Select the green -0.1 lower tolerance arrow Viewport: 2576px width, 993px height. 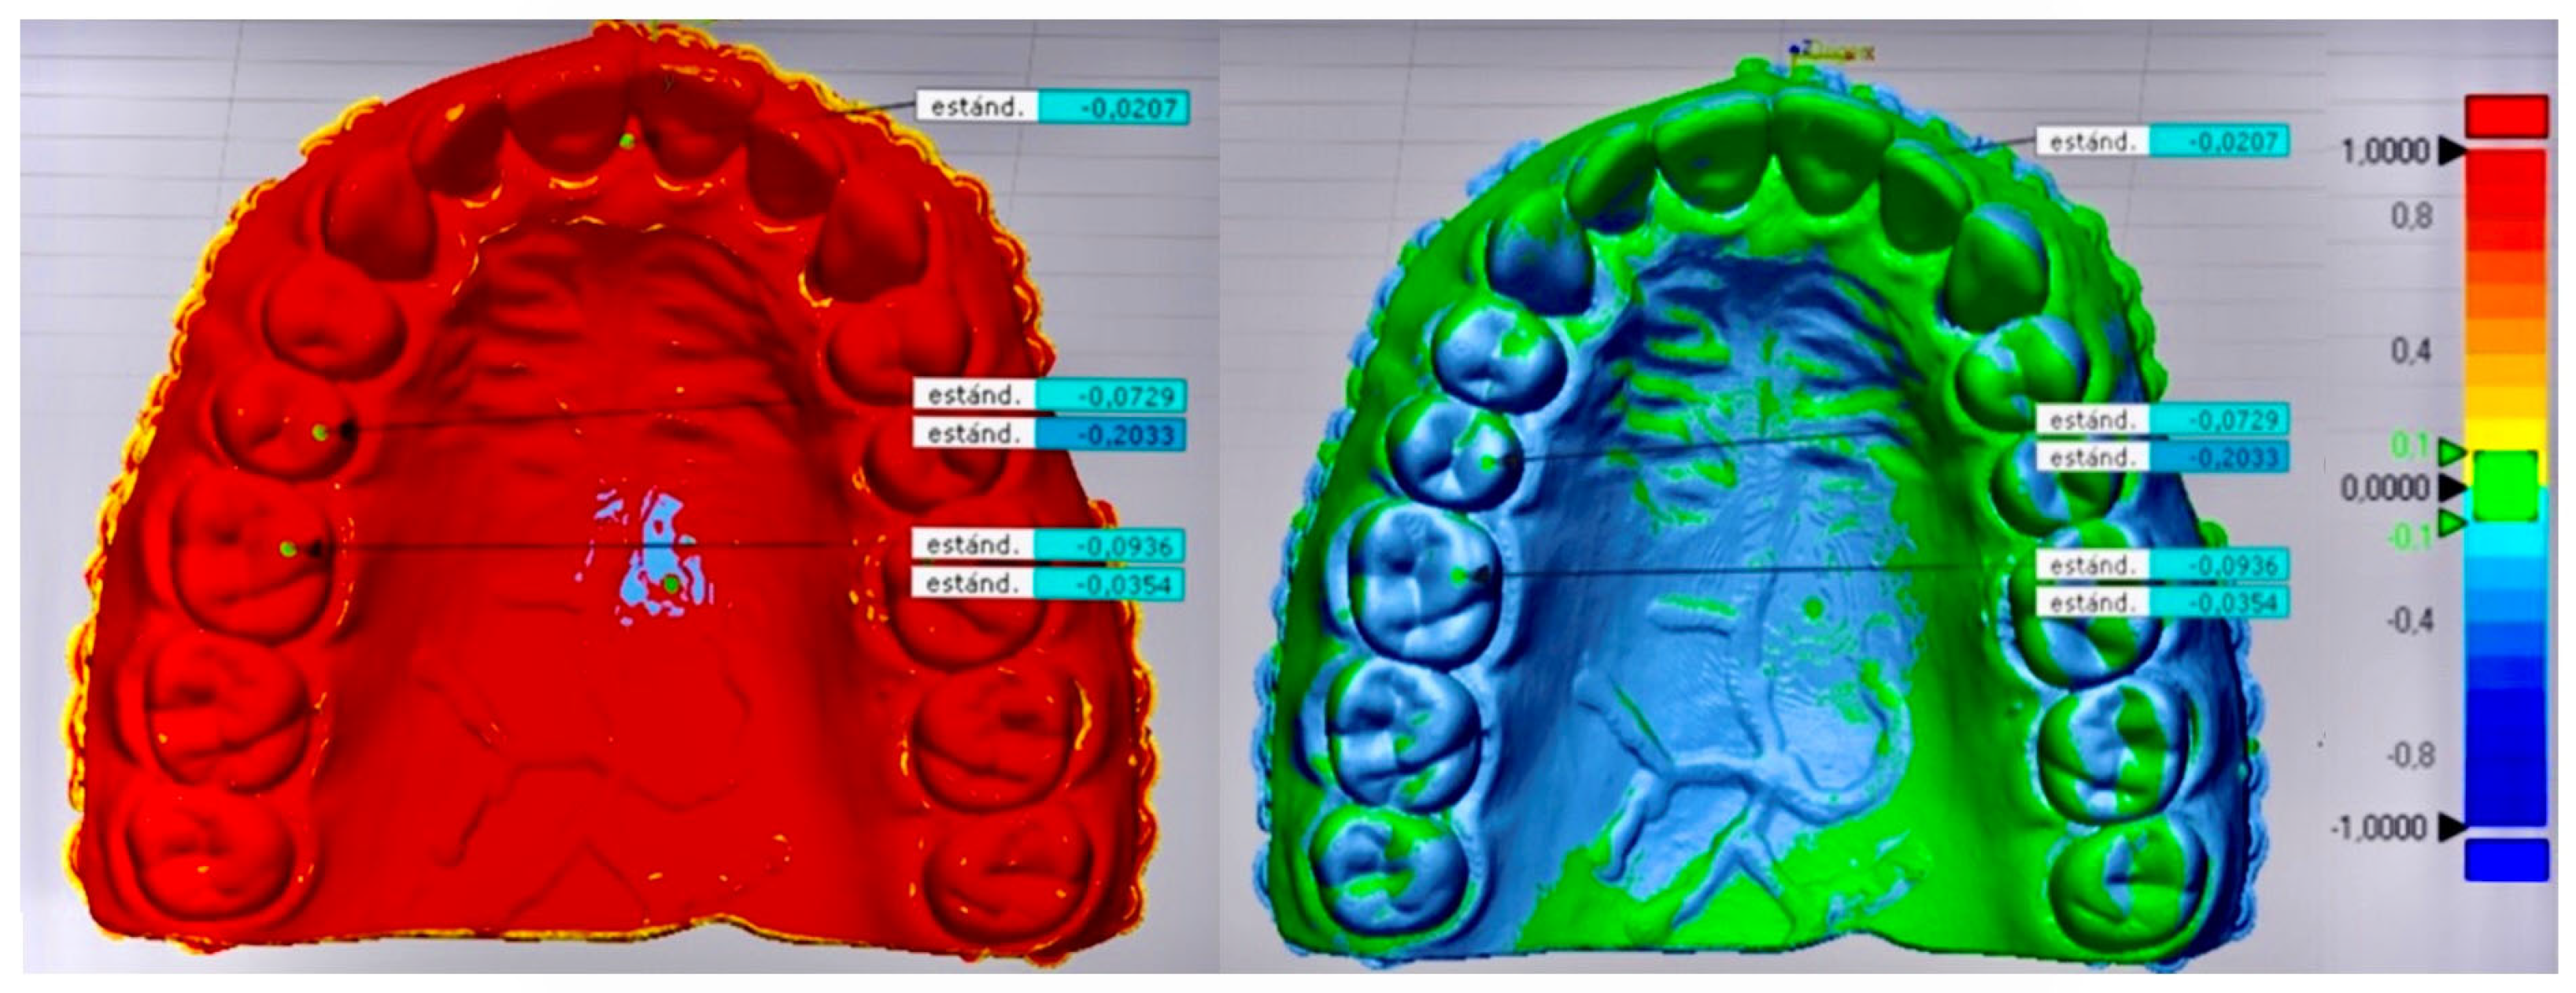2452,523
